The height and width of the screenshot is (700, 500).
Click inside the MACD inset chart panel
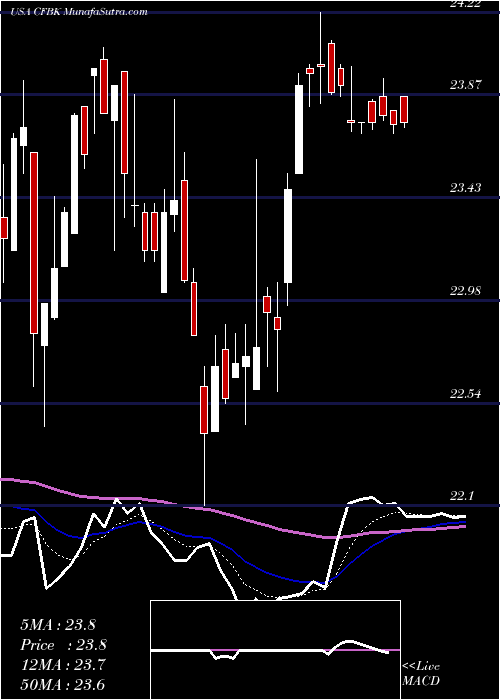(x=275, y=650)
